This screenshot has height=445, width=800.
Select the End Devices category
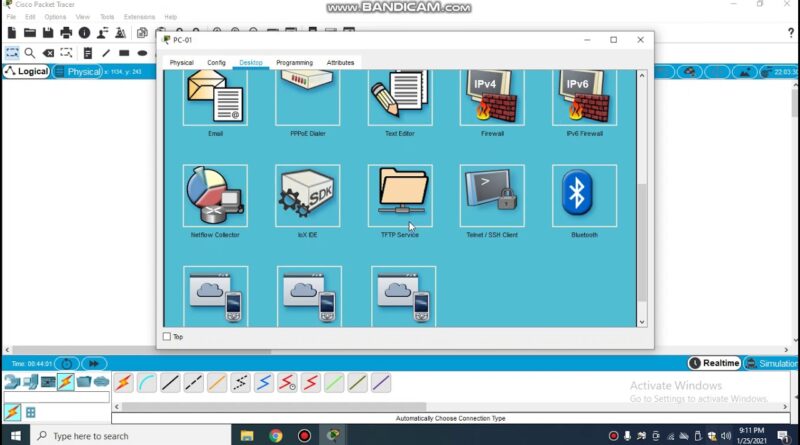click(31, 382)
